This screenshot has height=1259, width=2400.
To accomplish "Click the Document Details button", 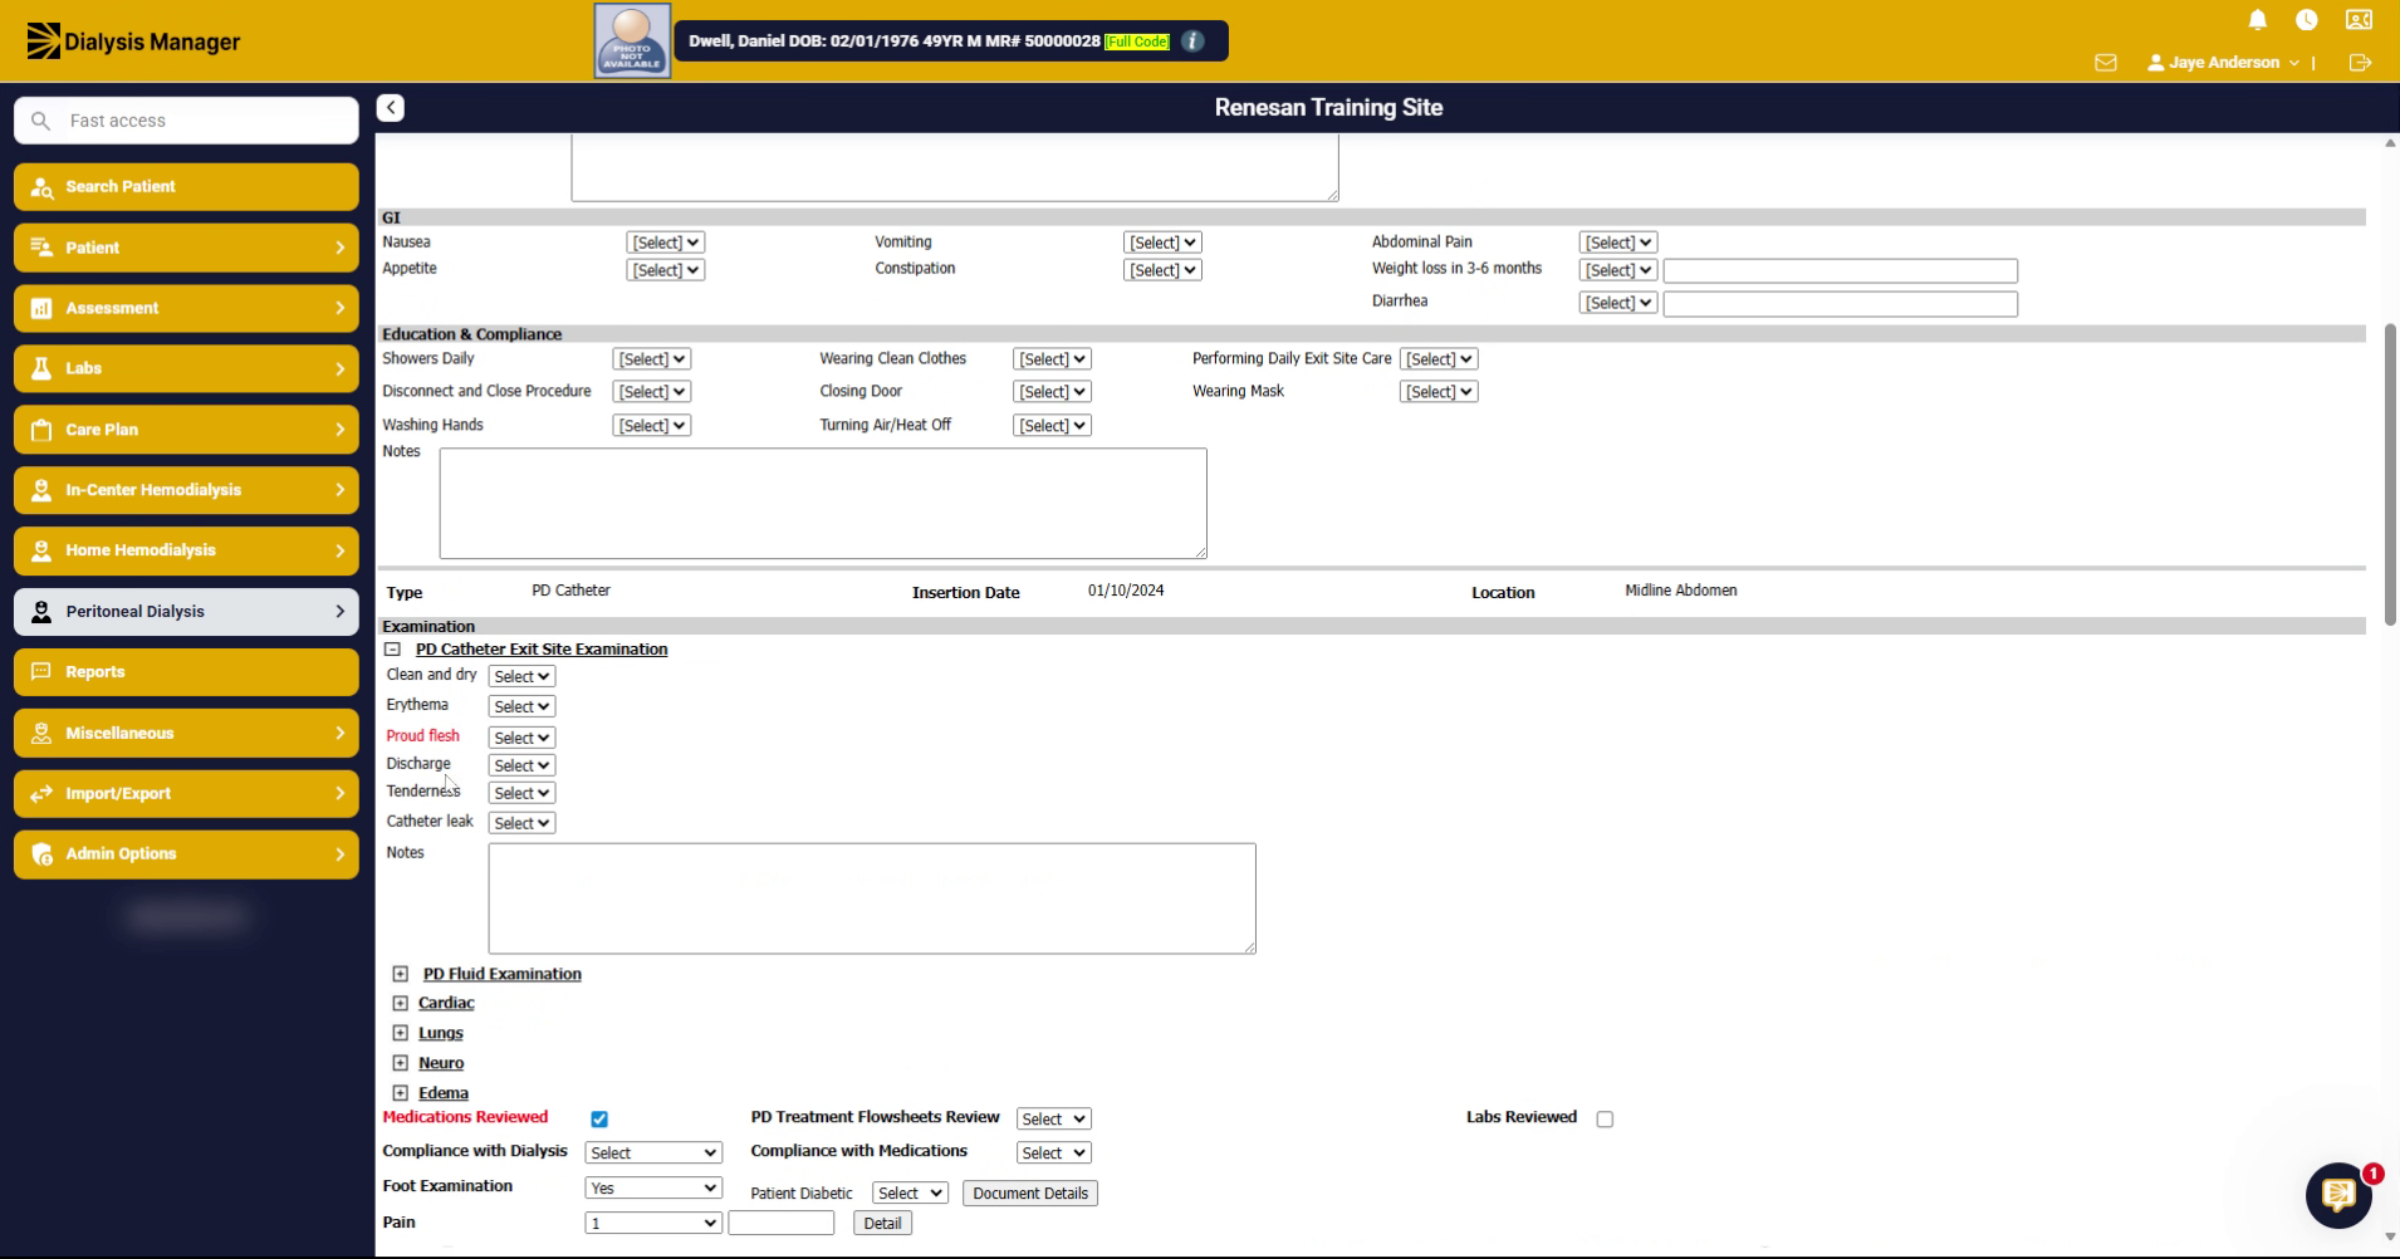I will (x=1030, y=1193).
